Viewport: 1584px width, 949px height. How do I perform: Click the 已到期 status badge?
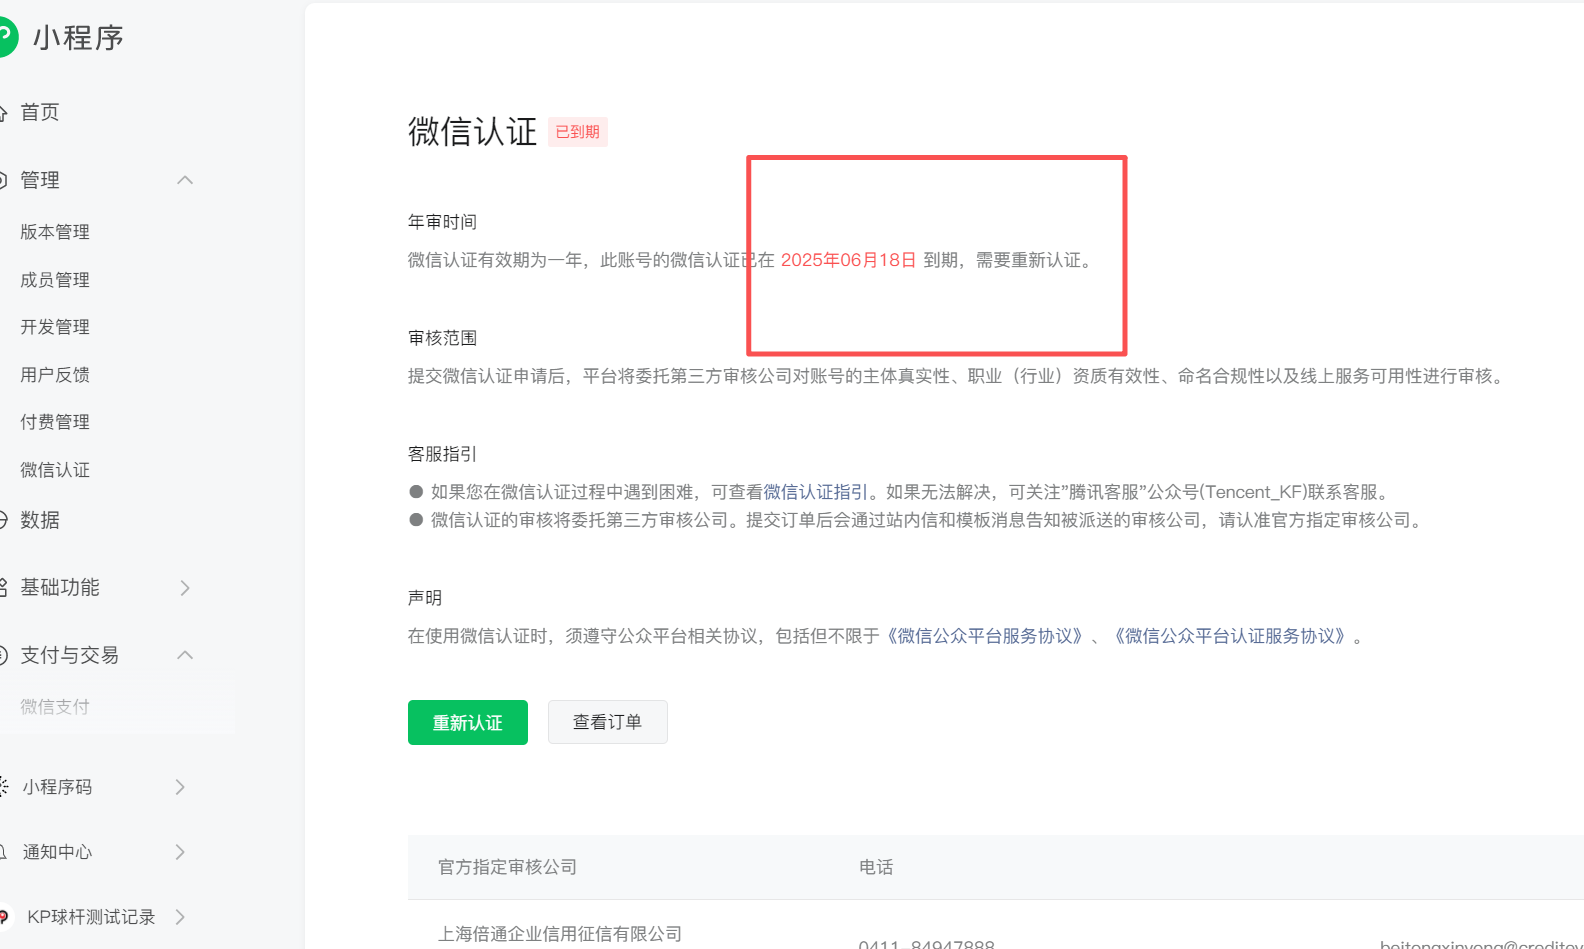click(578, 132)
